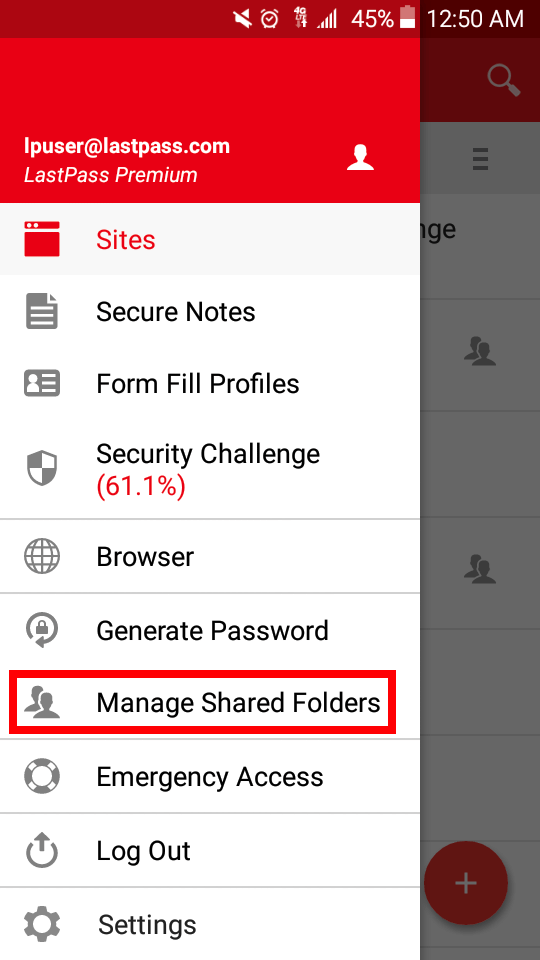Tap the Security Challenge shield icon
Screen dimensions: 540x960
[42, 468]
